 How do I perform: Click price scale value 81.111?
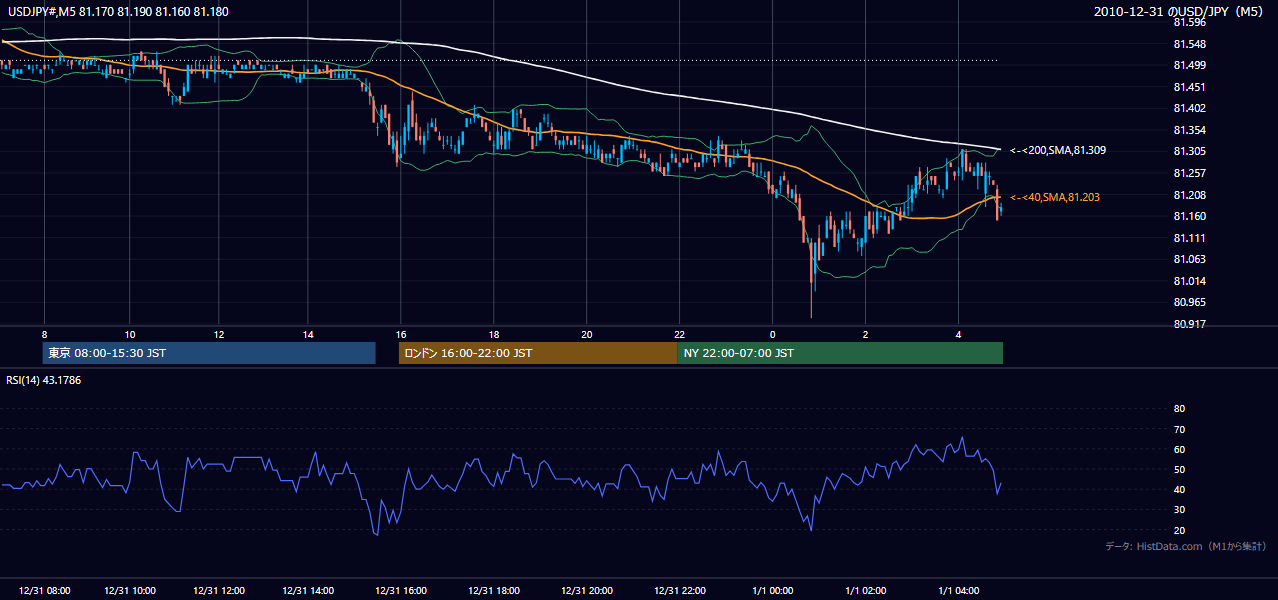[1188, 238]
